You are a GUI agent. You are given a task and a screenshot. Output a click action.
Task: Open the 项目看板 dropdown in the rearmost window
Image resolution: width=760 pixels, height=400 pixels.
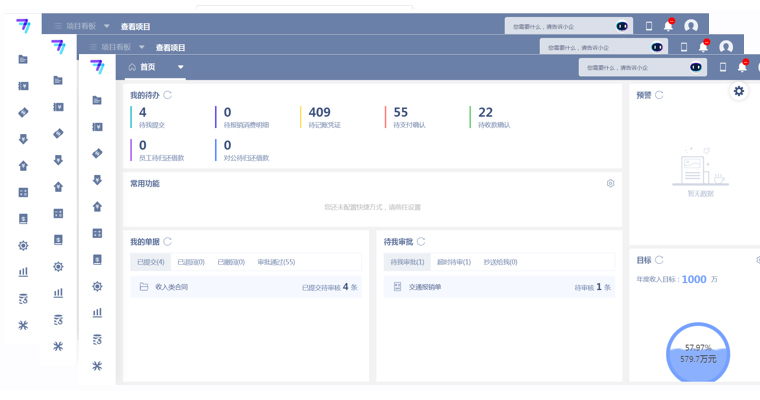[x=107, y=26]
